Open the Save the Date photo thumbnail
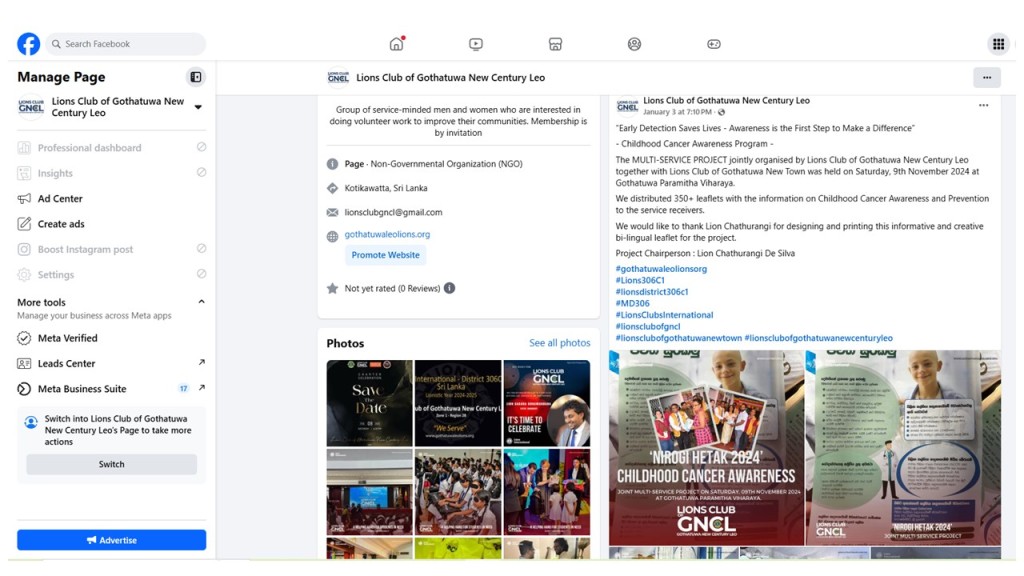Viewport: 1024px width, 576px height. click(x=370, y=403)
